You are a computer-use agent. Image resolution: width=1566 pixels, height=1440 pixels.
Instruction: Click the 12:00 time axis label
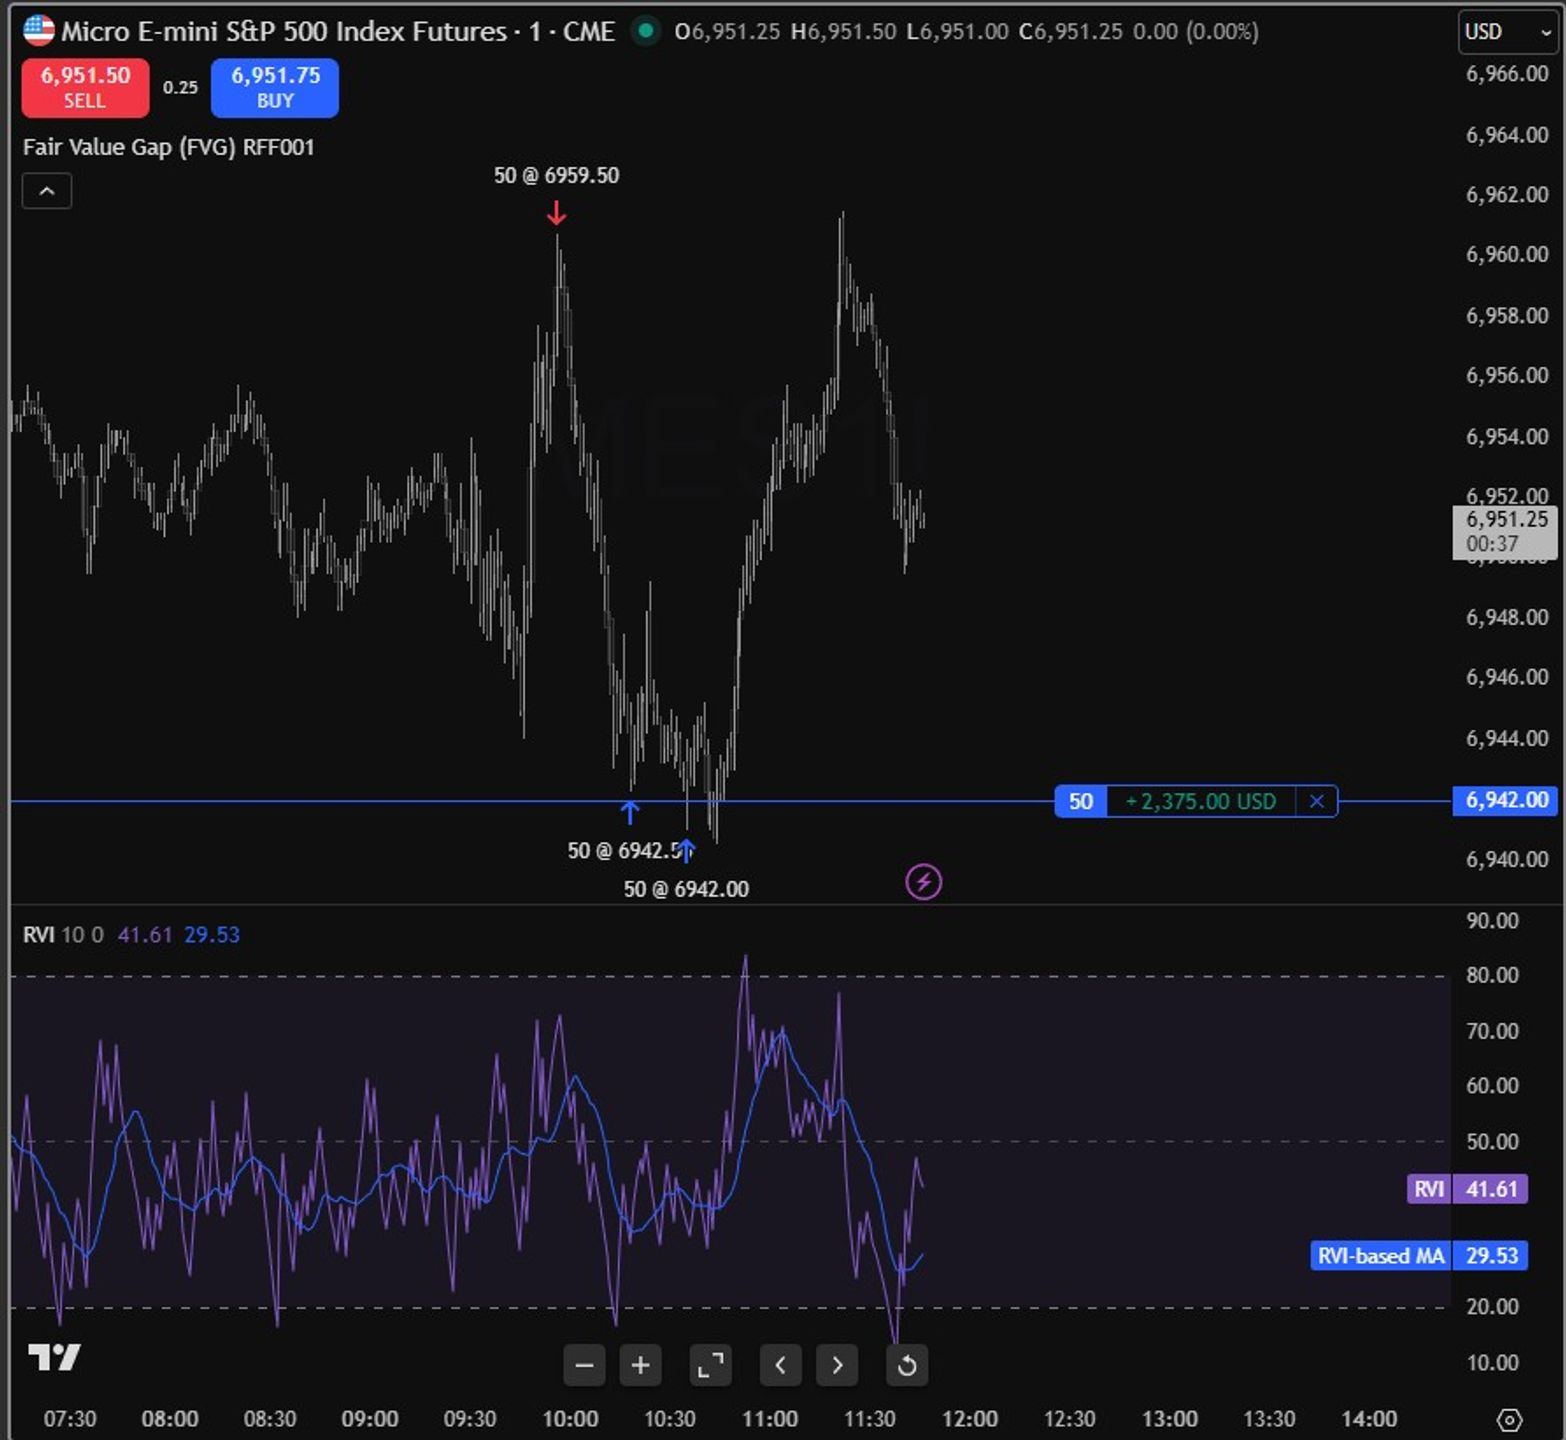pyautogui.click(x=970, y=1419)
